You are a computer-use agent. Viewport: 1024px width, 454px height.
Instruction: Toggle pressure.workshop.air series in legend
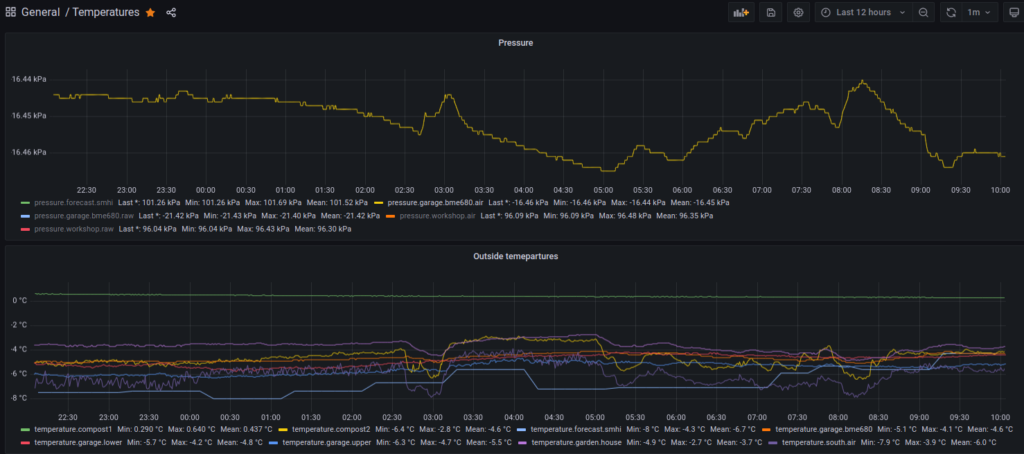pyautogui.click(x=437, y=216)
